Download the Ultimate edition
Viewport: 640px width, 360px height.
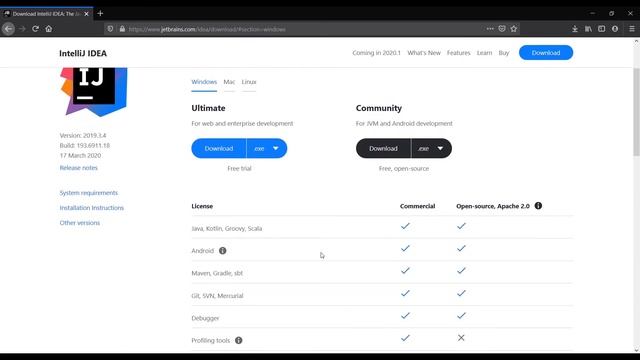(x=219, y=148)
